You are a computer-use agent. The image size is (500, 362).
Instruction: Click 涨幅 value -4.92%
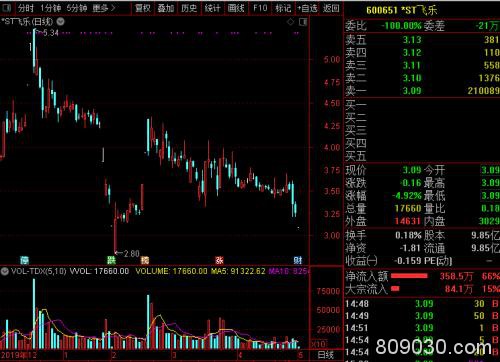point(407,195)
